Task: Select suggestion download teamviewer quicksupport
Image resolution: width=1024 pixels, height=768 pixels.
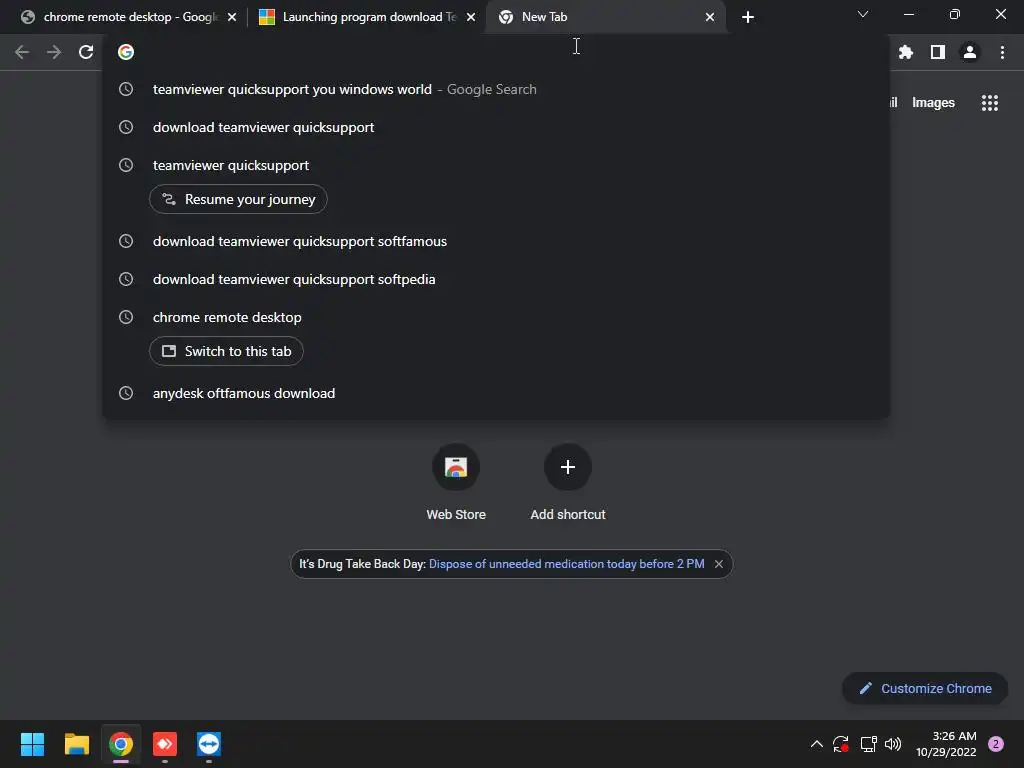Action: [x=496, y=127]
